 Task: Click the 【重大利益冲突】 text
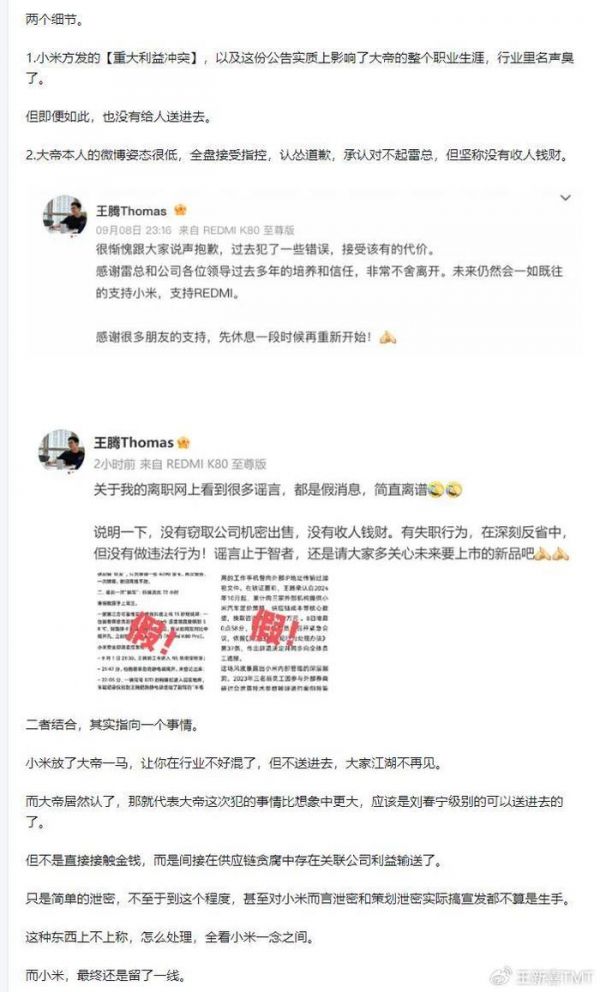click(155, 58)
